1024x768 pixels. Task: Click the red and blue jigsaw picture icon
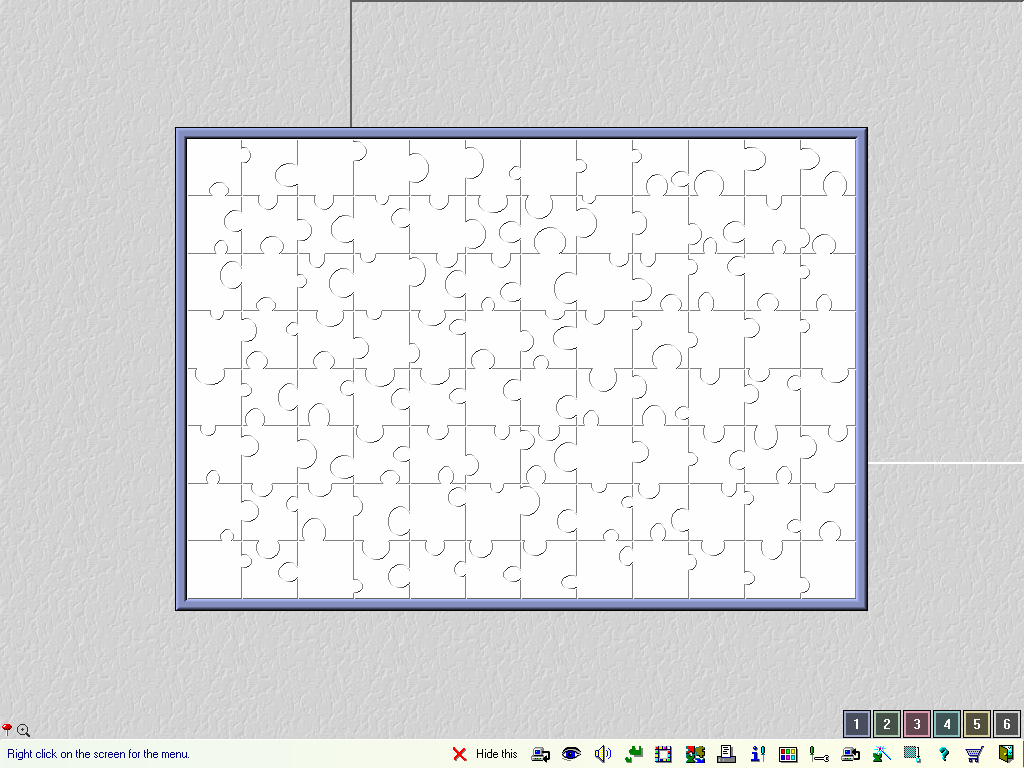point(695,754)
